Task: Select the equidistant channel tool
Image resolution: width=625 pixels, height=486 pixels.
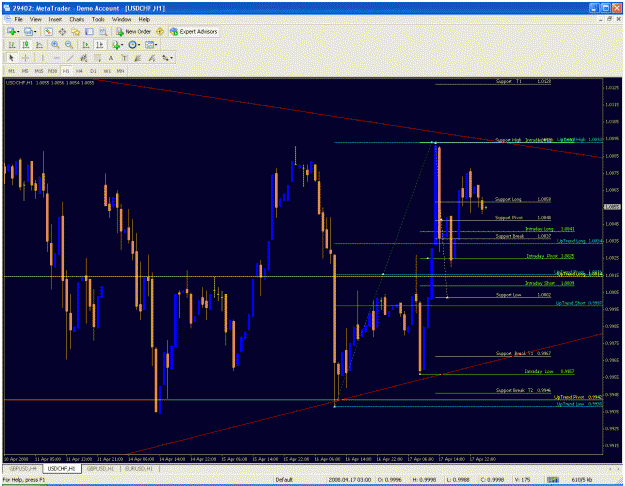Action: click(x=83, y=58)
